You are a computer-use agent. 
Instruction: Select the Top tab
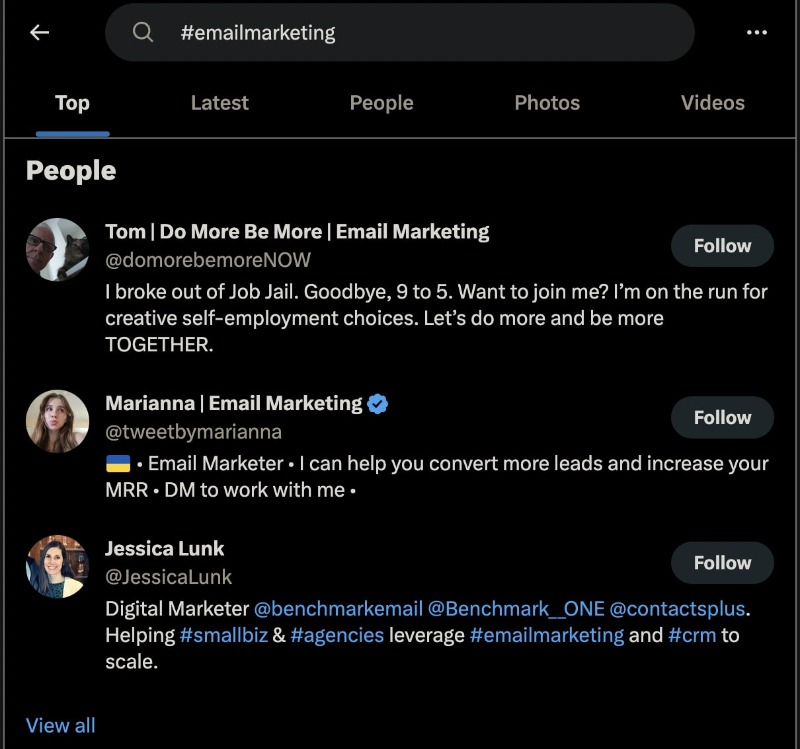[72, 103]
